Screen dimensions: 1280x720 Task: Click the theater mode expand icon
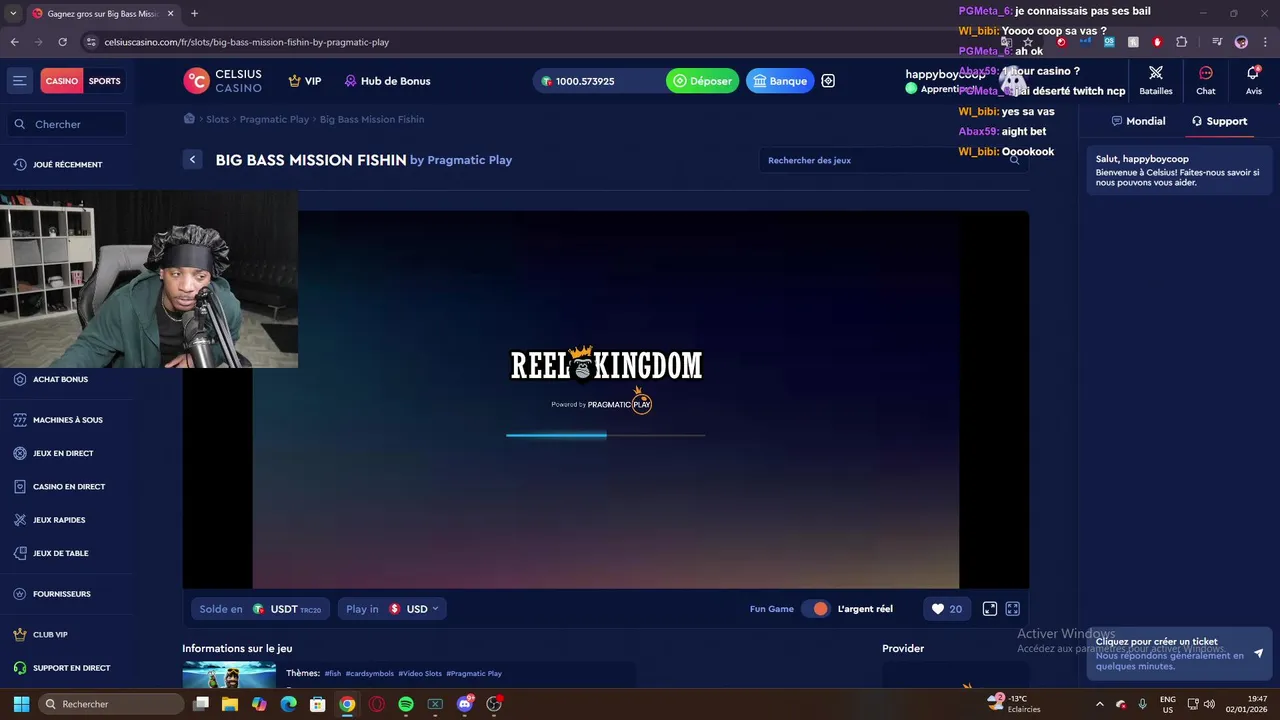coord(990,609)
